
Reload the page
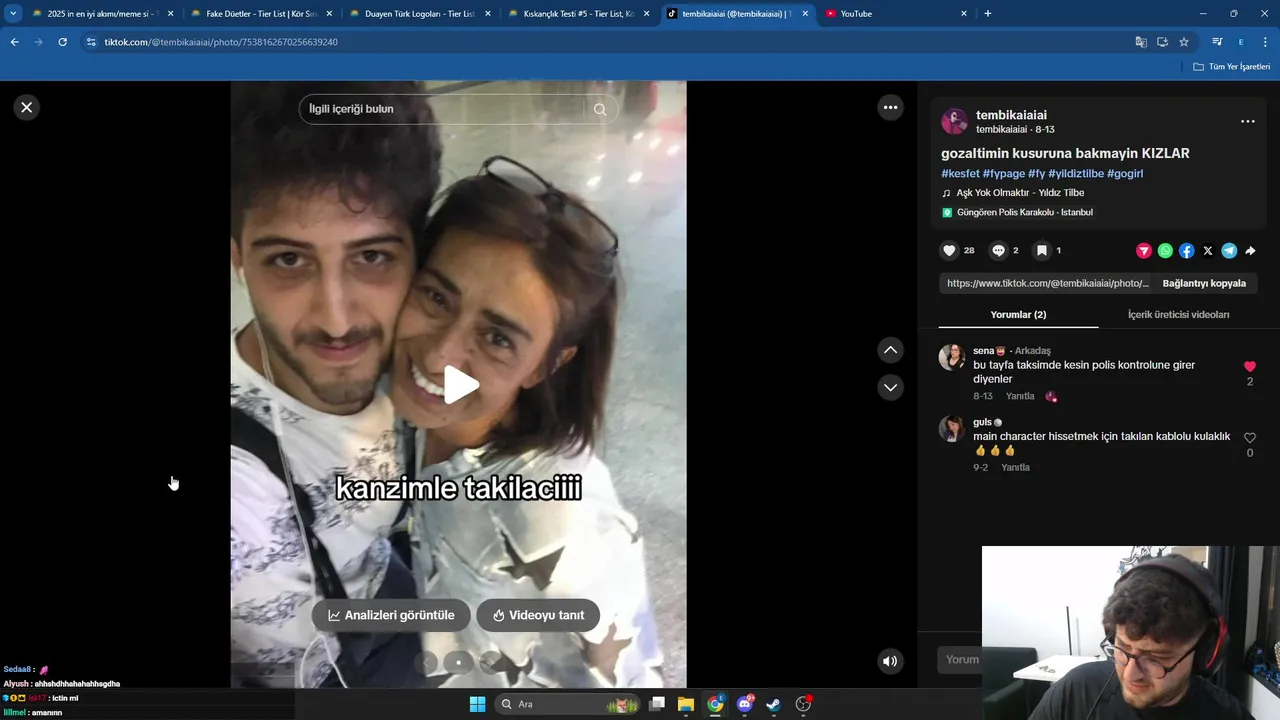point(62,42)
